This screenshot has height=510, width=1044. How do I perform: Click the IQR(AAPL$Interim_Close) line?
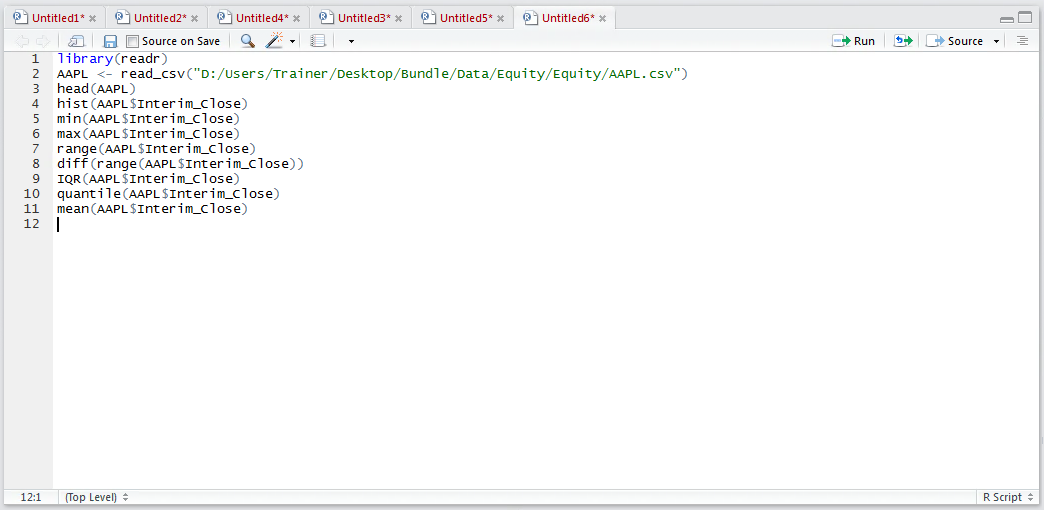tap(148, 179)
